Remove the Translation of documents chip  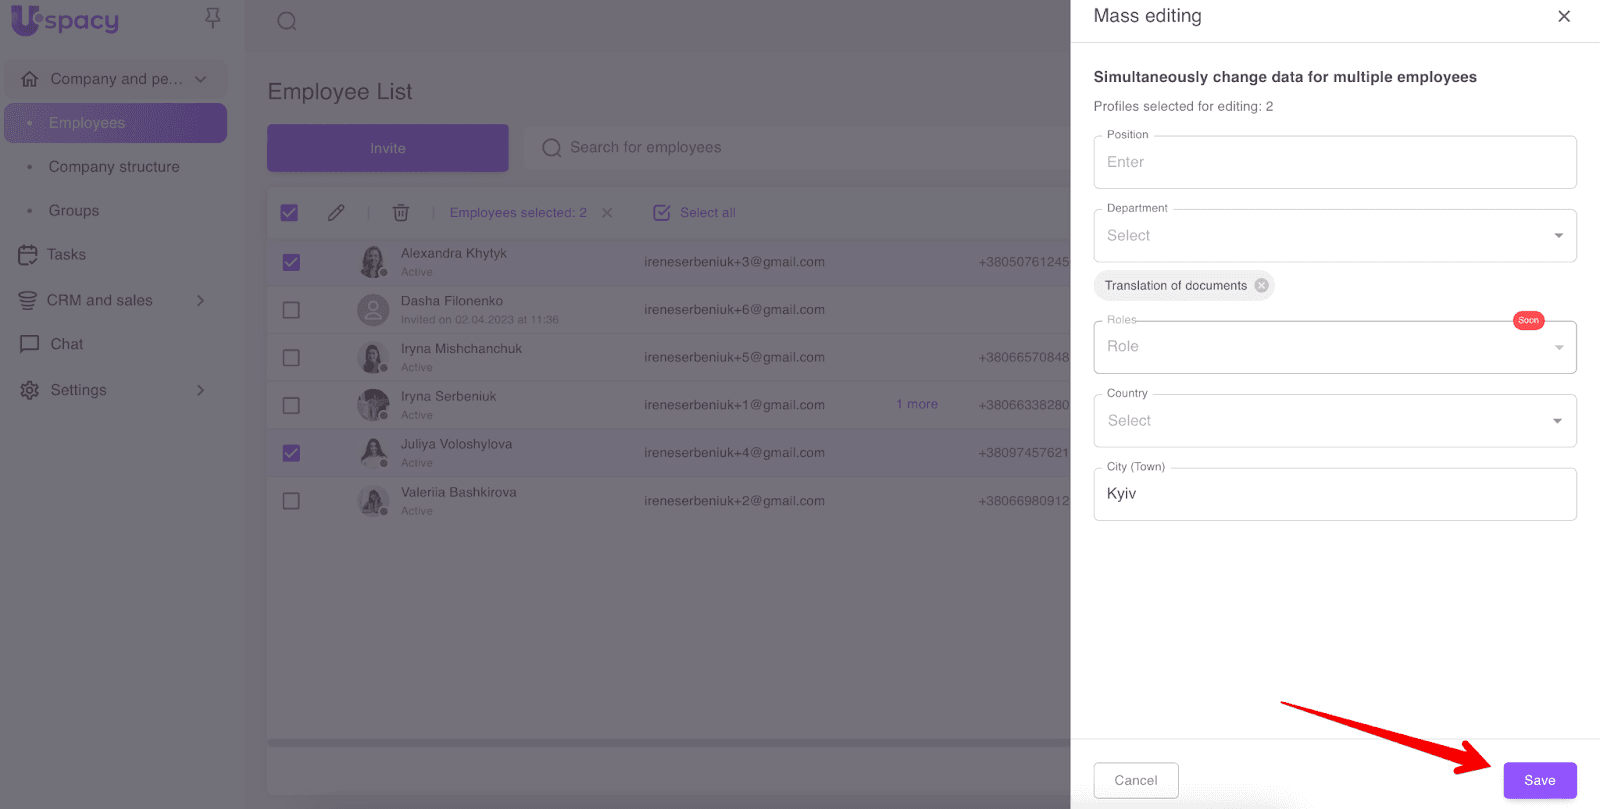(x=1262, y=285)
